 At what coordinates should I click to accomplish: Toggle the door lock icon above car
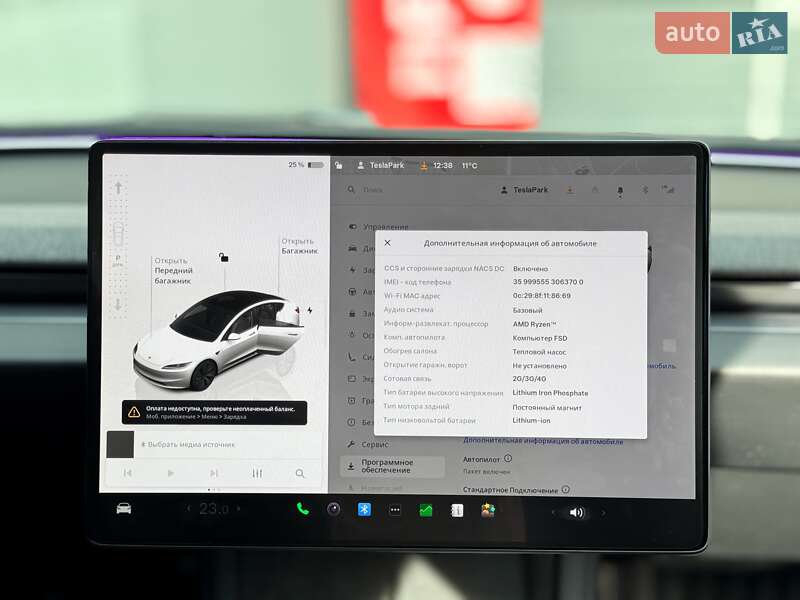tap(224, 257)
